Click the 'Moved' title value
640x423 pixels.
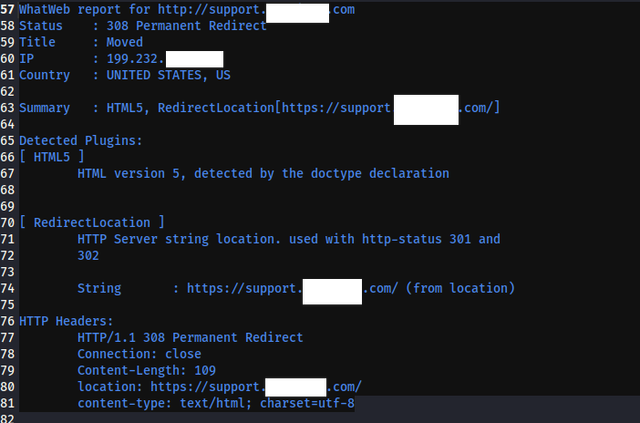tap(124, 42)
